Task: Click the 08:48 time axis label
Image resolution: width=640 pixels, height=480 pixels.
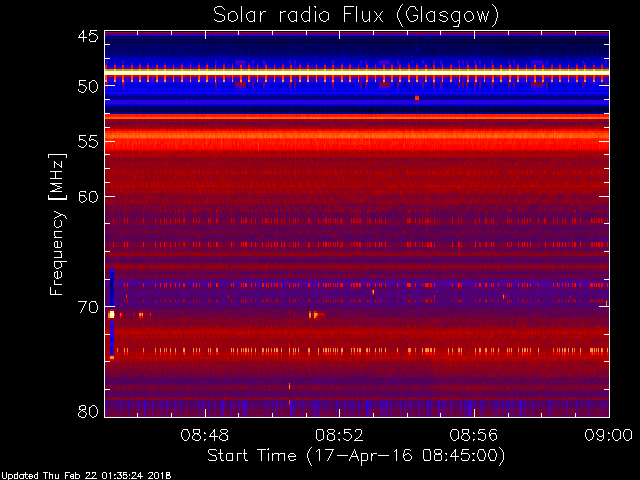Action: pyautogui.click(x=204, y=435)
